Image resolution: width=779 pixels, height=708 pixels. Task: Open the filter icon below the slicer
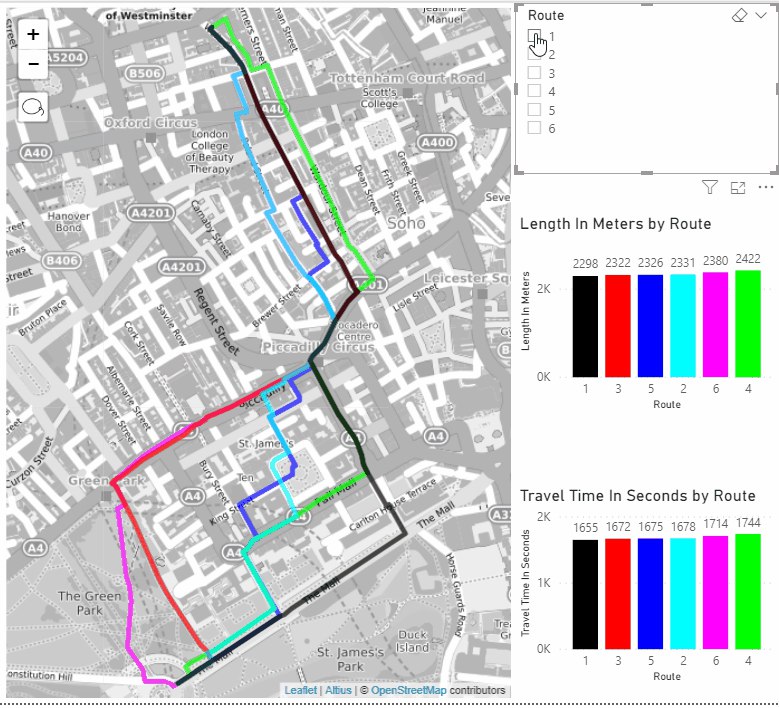click(710, 187)
